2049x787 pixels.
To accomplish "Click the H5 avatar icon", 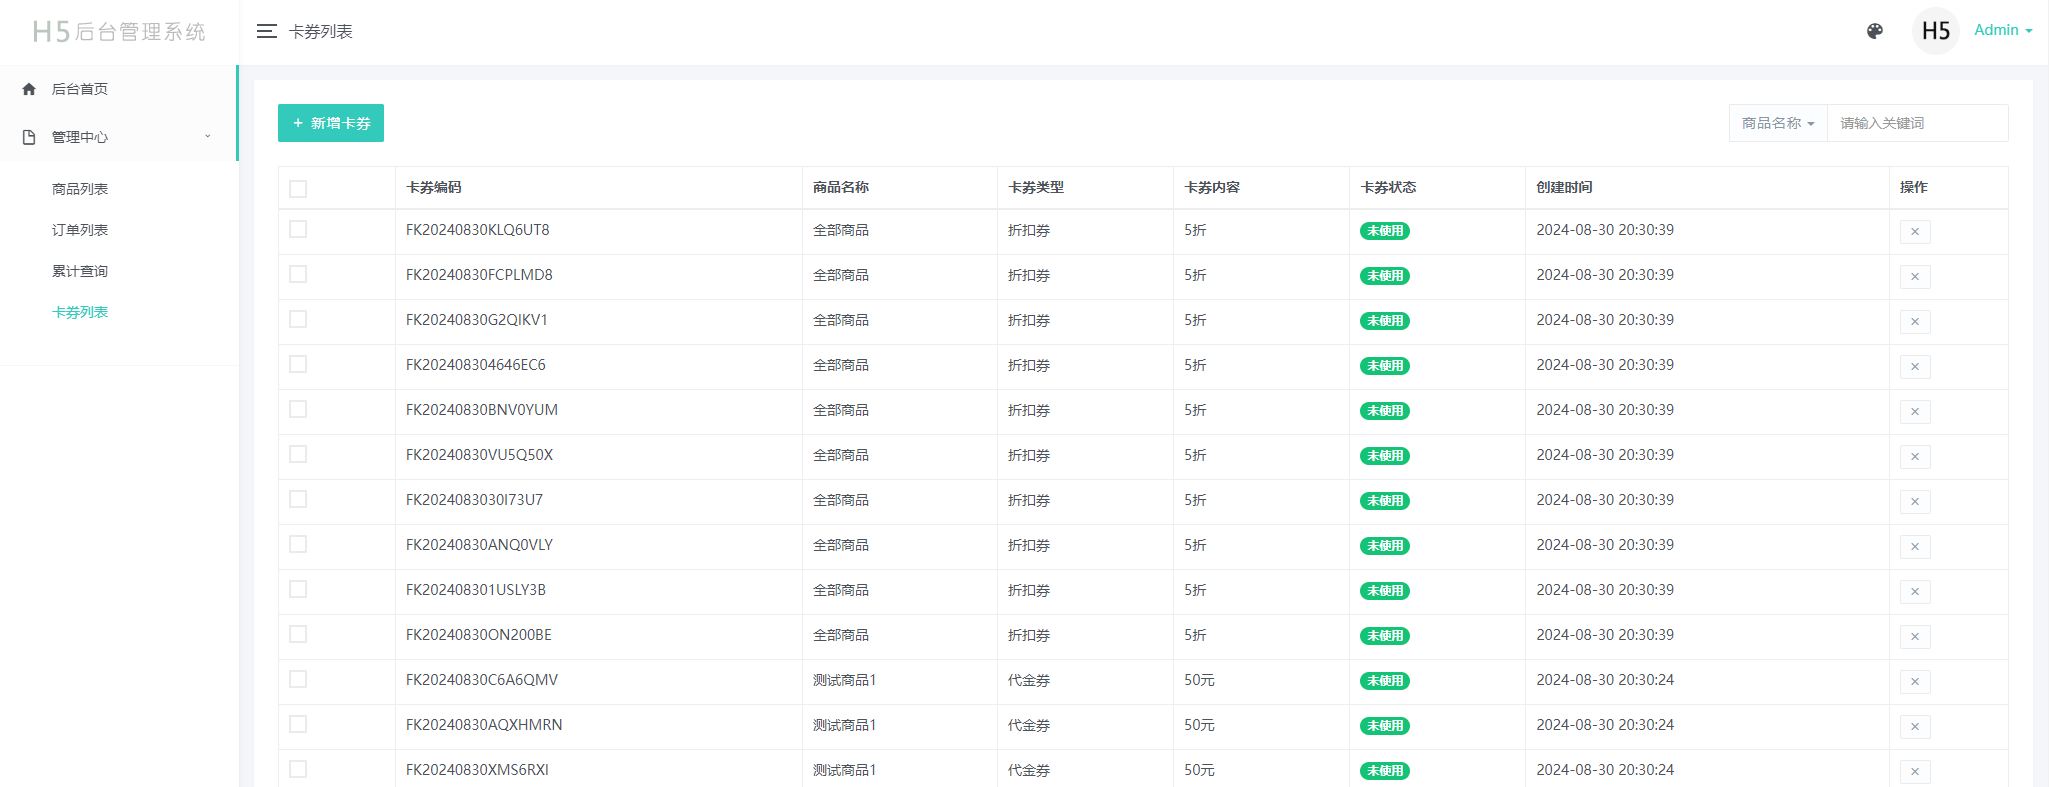I will [x=1935, y=31].
